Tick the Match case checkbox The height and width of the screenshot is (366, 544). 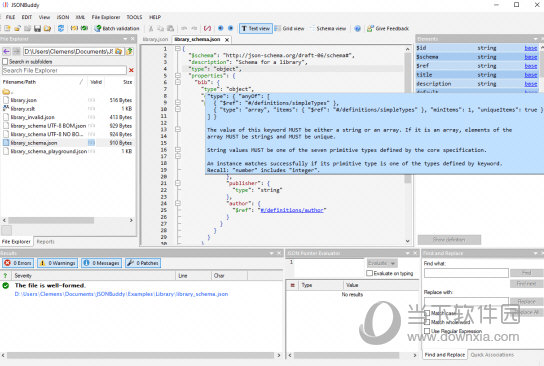(x=427, y=313)
